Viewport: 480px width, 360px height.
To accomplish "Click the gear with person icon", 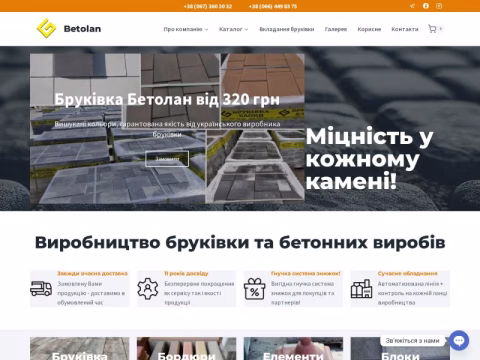I will coord(148,289).
